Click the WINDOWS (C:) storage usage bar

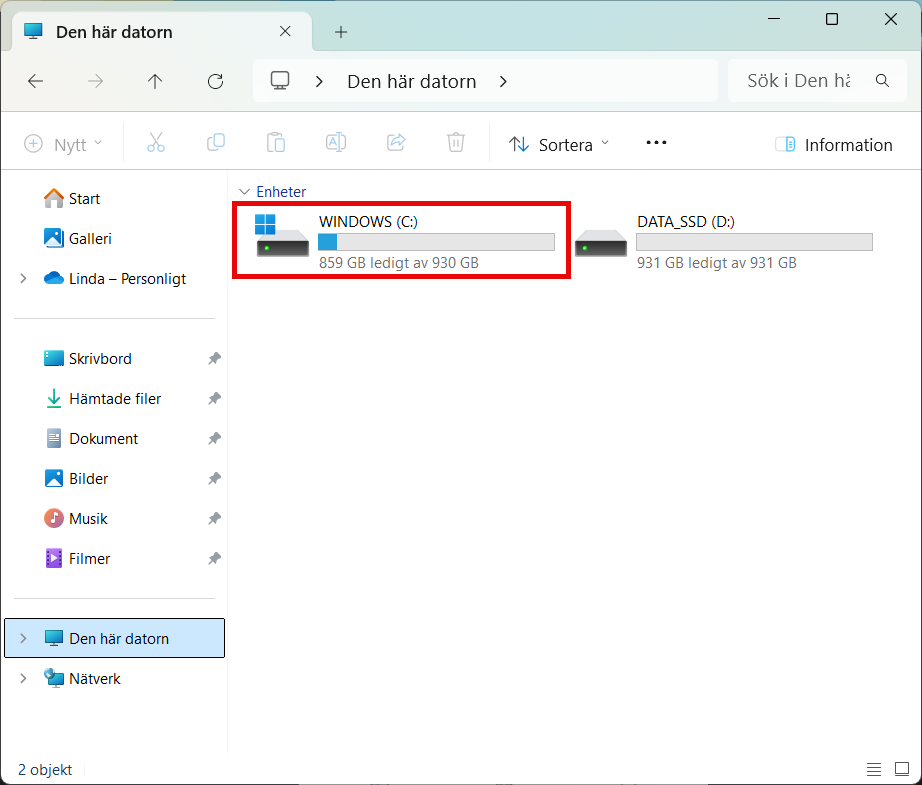(x=436, y=242)
